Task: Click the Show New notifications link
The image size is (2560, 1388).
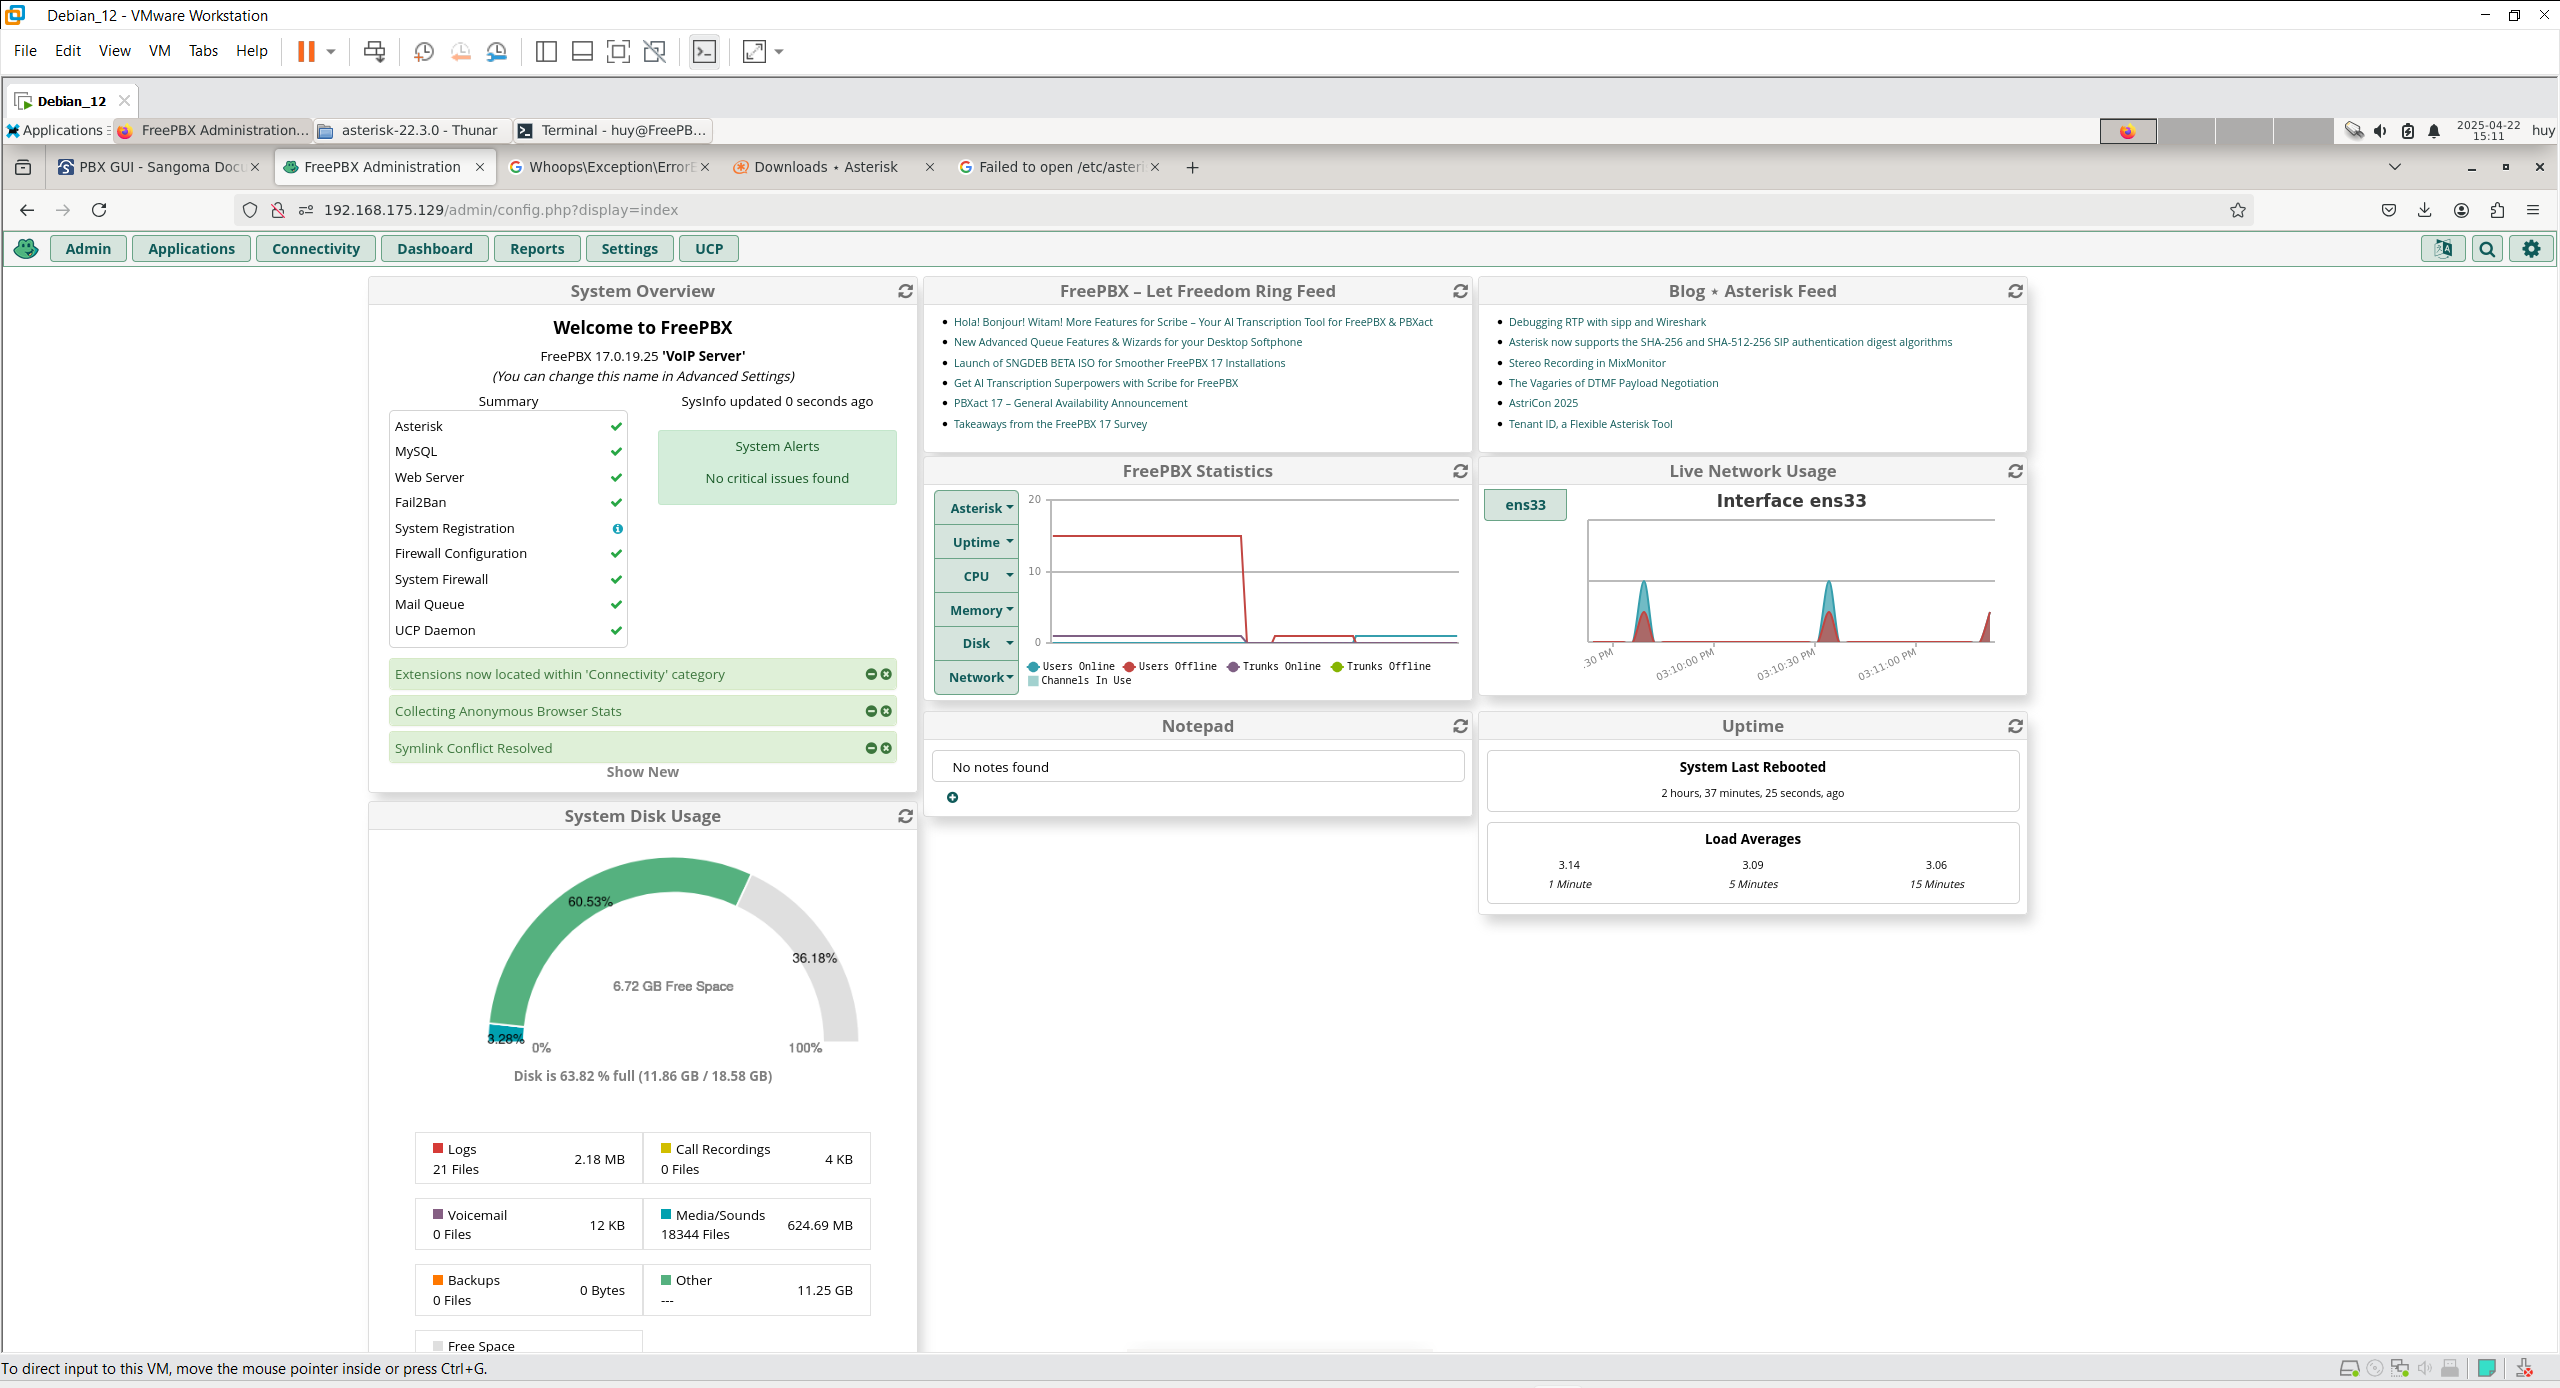Action: tap(642, 772)
